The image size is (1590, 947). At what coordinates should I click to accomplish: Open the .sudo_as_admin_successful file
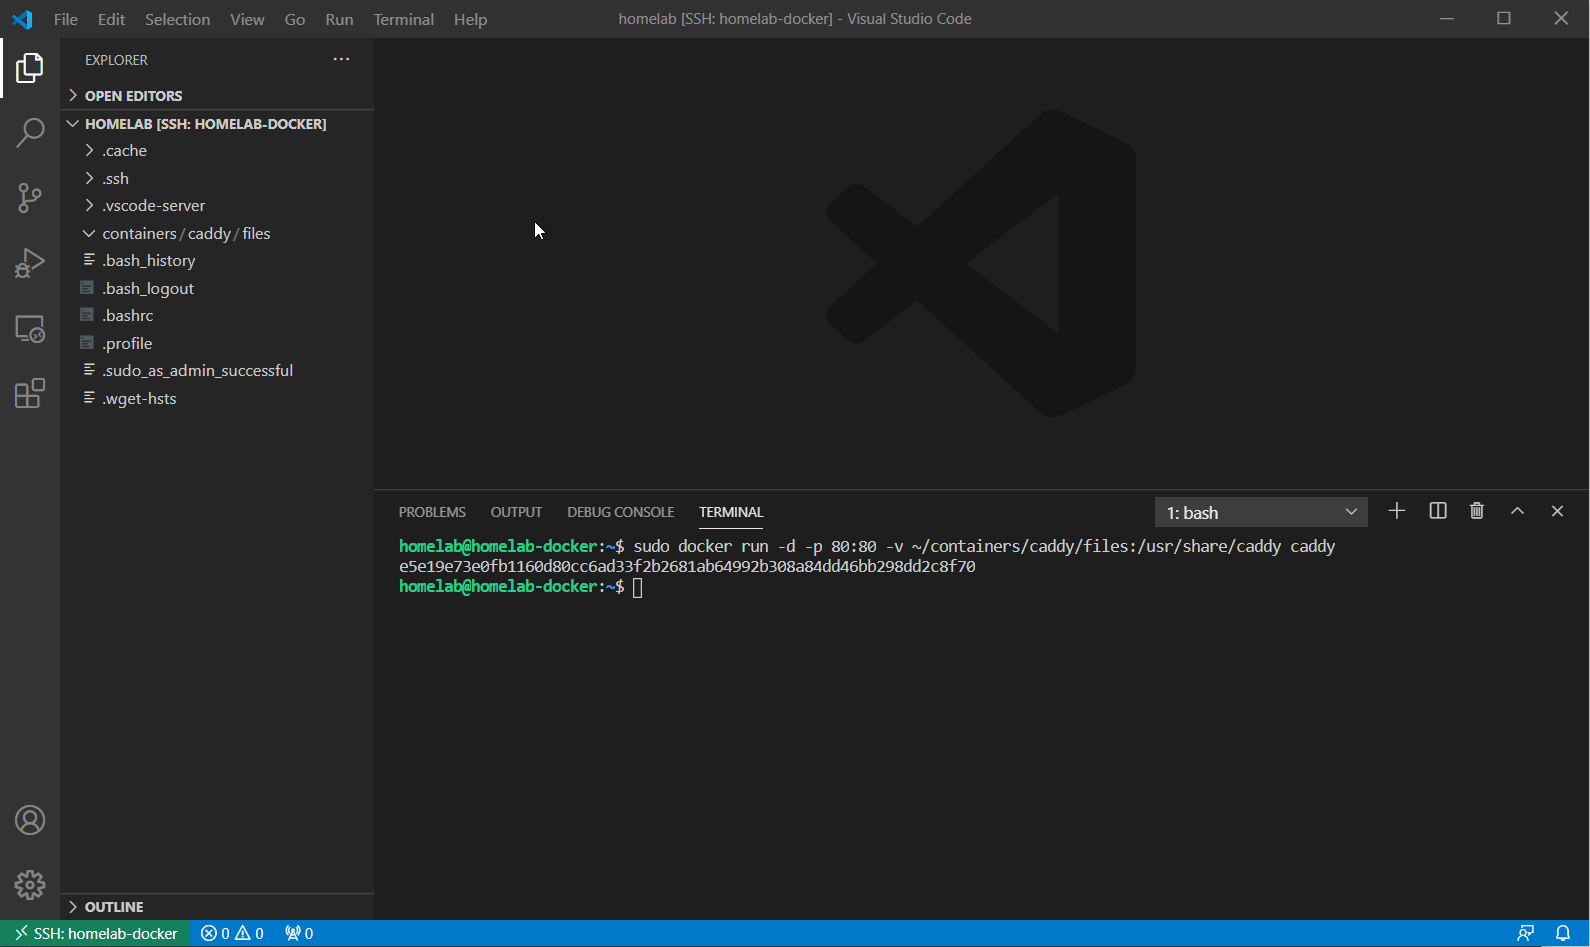217,371
